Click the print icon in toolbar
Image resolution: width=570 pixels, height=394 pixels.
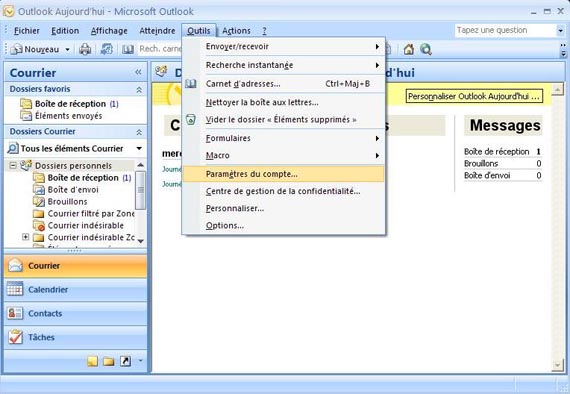click(85, 49)
